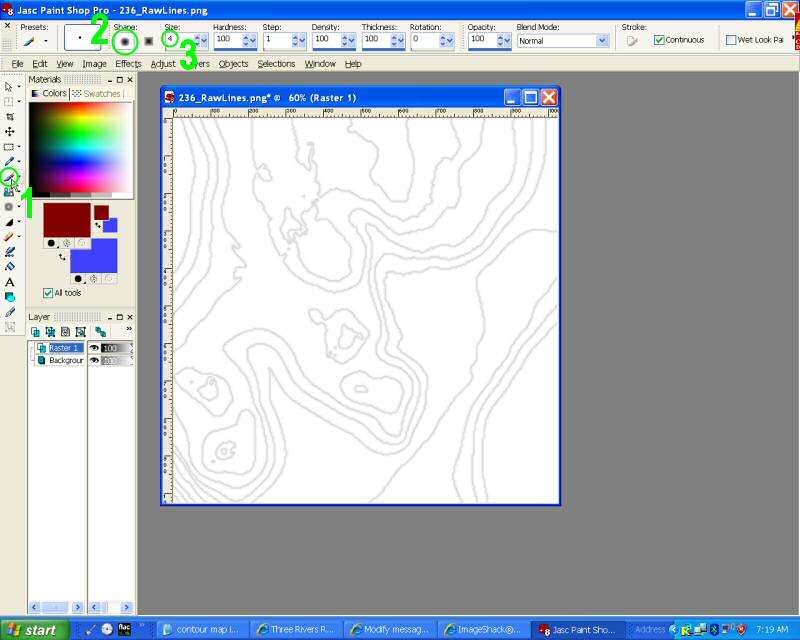Click the New Raster Layer icon
Viewport: 800px width, 640px height.
coord(35,331)
